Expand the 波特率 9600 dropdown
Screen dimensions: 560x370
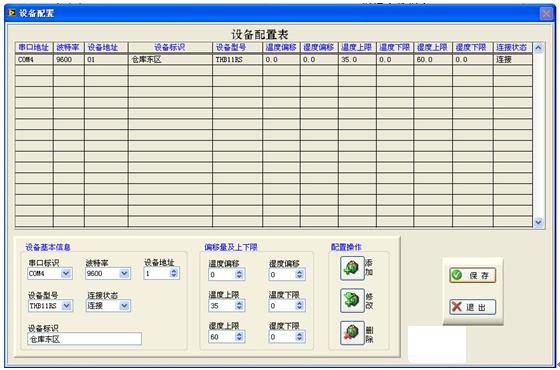[124, 274]
